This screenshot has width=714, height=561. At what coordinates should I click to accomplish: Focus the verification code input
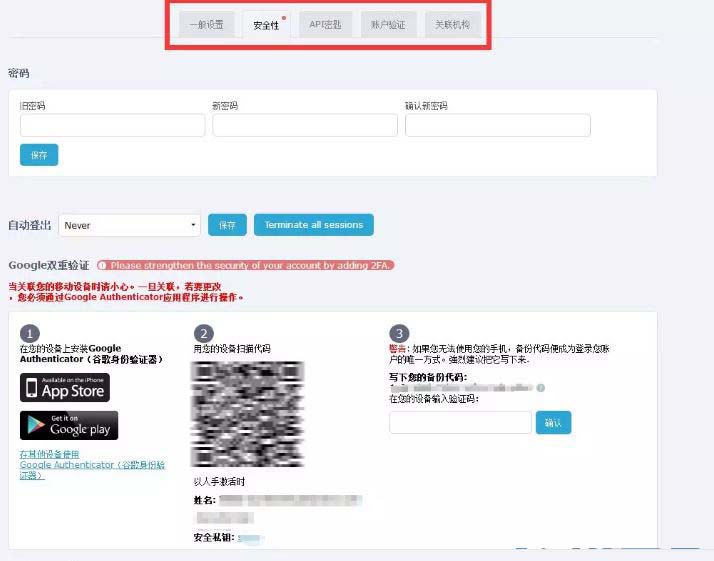[x=460, y=423]
